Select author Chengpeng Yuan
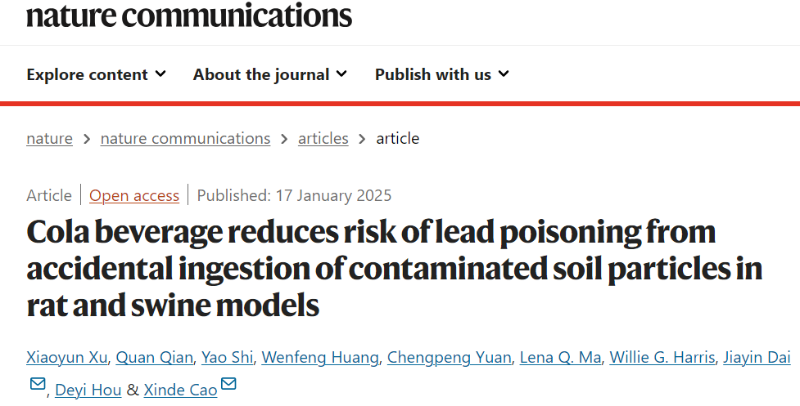Image resolution: width=800 pixels, height=406 pixels. coord(449,357)
